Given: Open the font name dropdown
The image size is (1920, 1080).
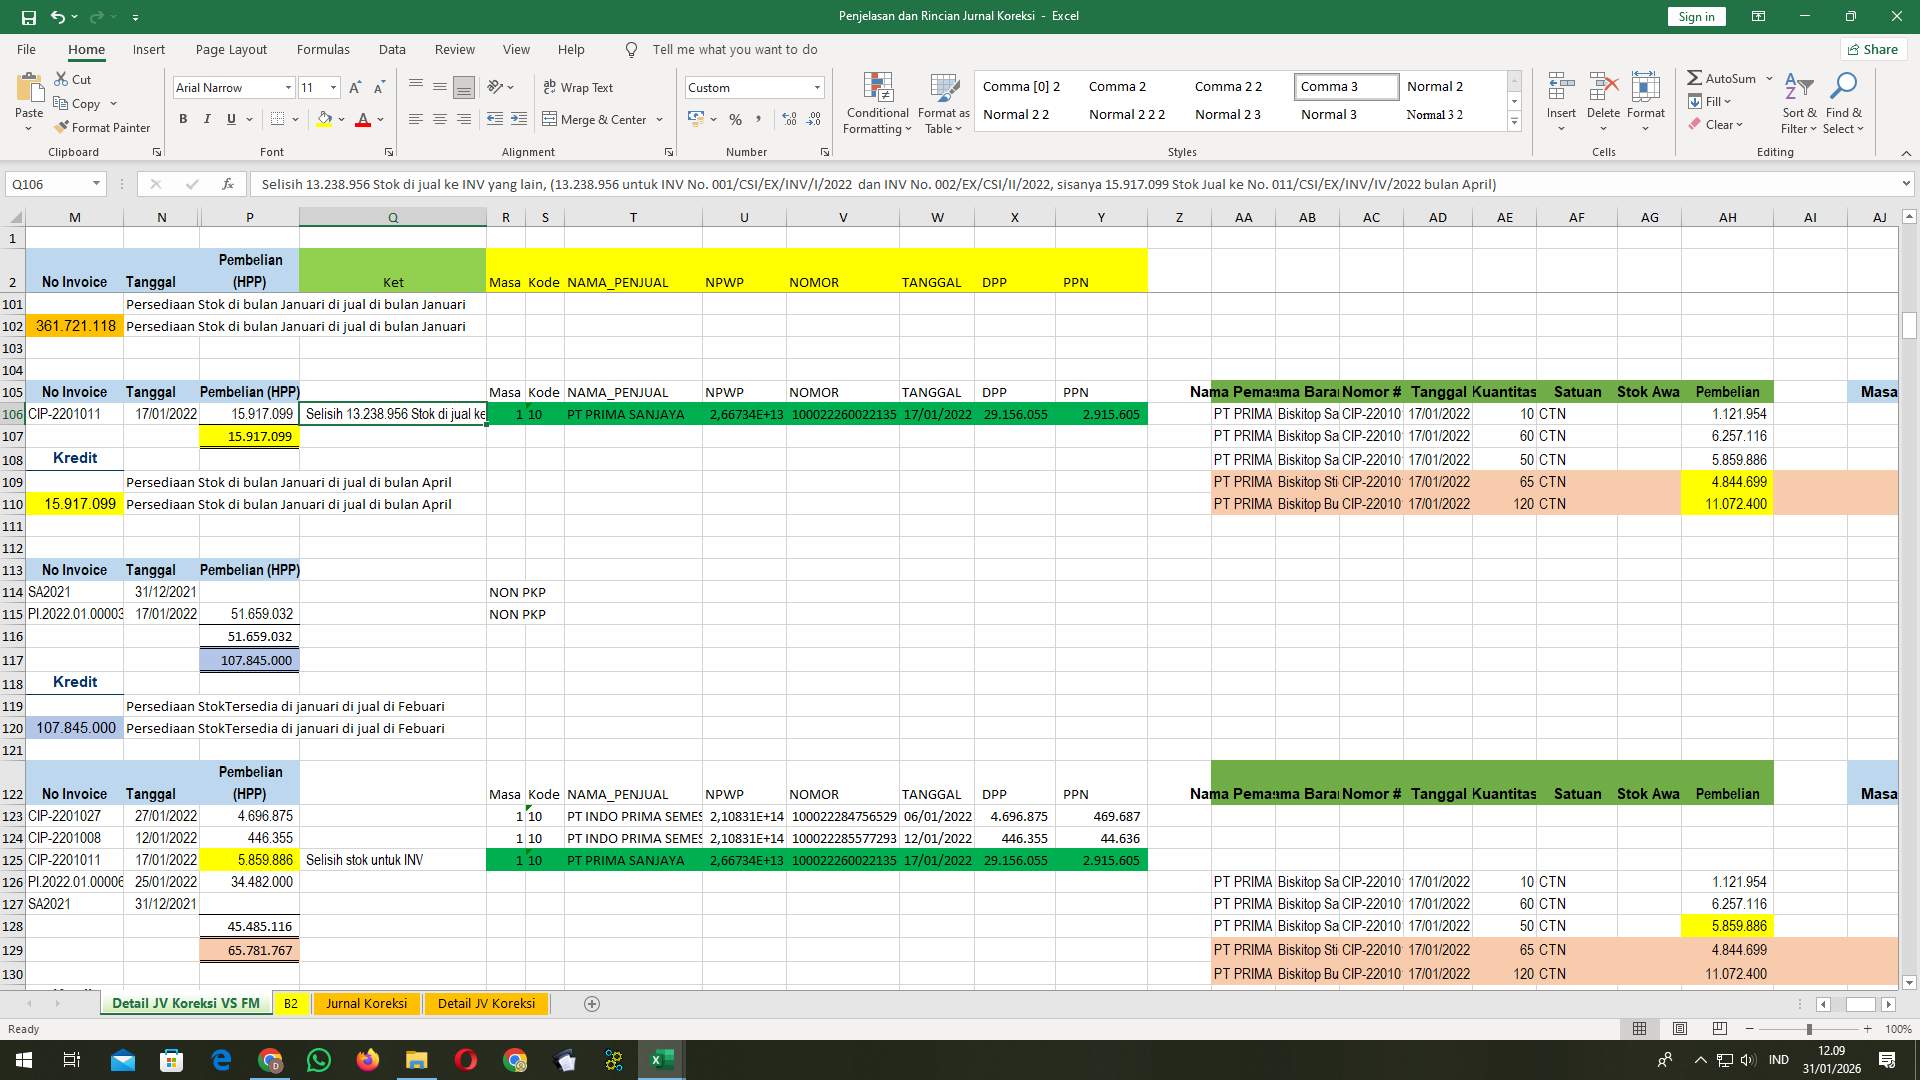Looking at the screenshot, I should point(288,87).
